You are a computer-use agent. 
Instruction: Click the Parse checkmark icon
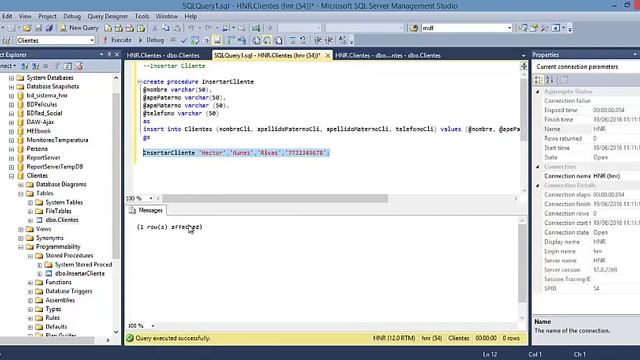(x=184, y=40)
